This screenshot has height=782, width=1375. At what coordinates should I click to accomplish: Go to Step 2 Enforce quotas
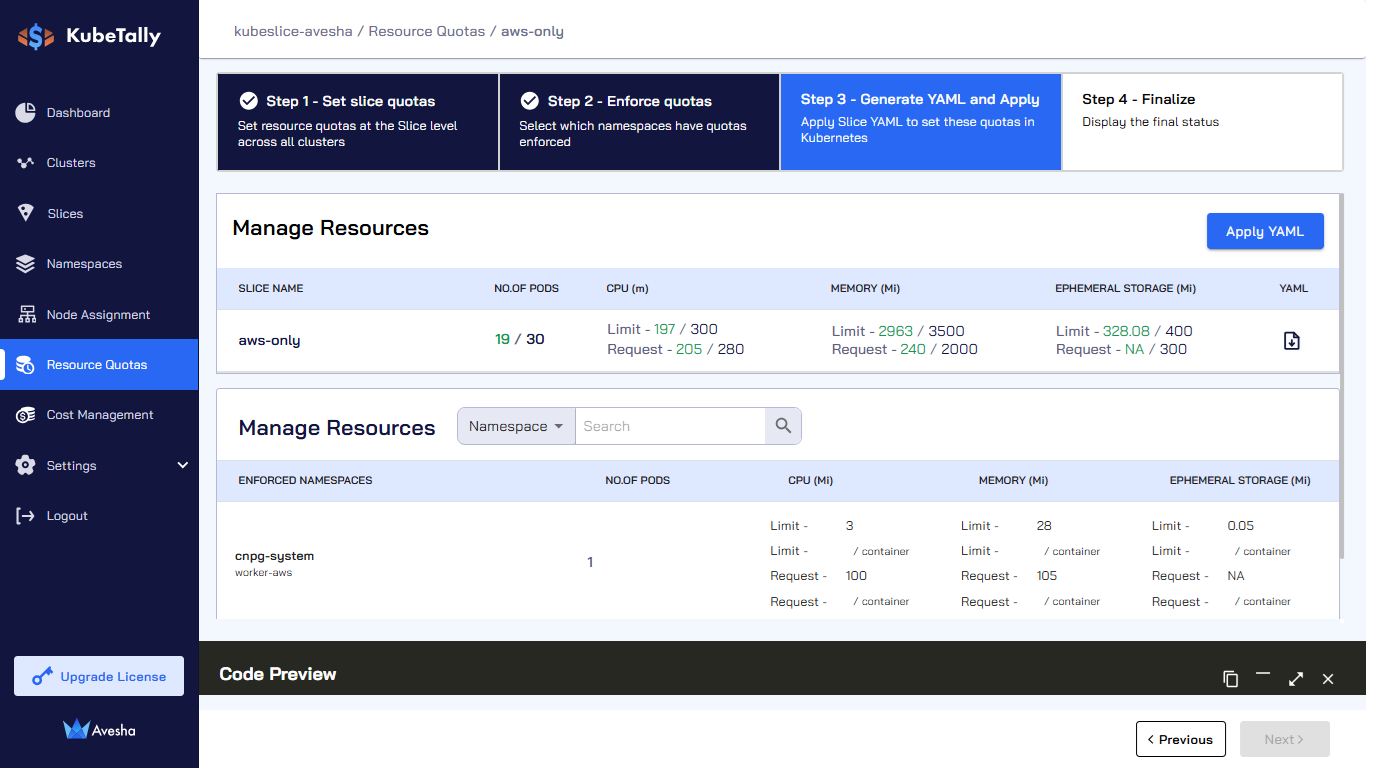(x=639, y=122)
